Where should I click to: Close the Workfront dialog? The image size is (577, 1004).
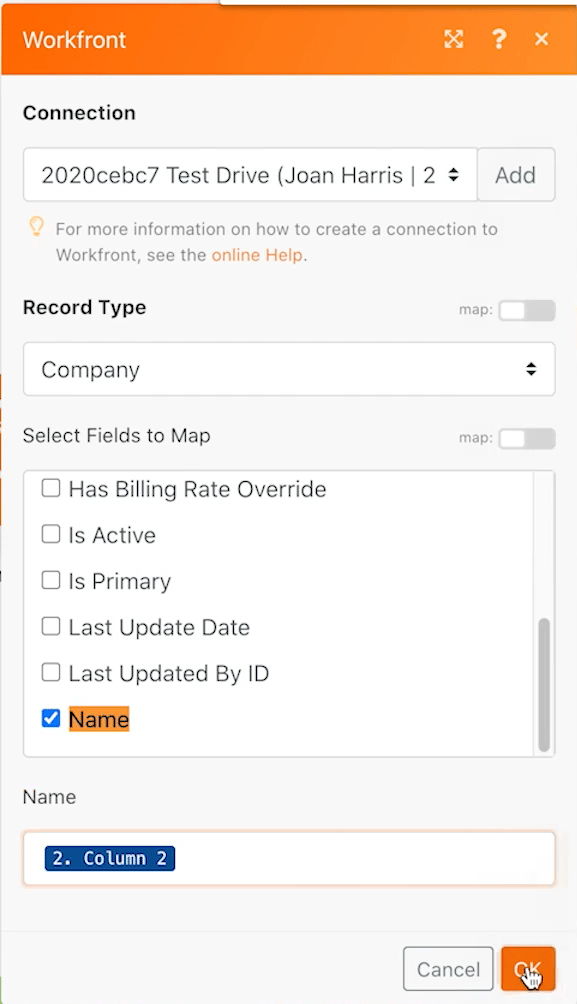tap(541, 39)
